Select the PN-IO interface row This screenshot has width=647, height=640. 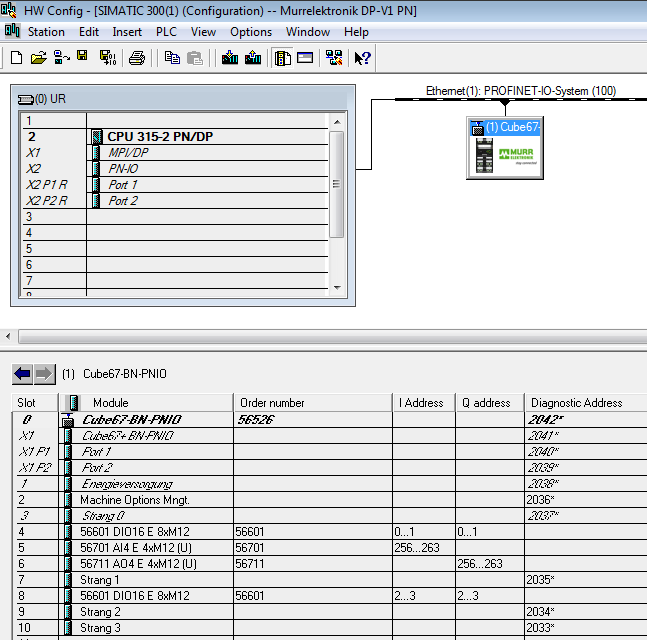pos(175,169)
